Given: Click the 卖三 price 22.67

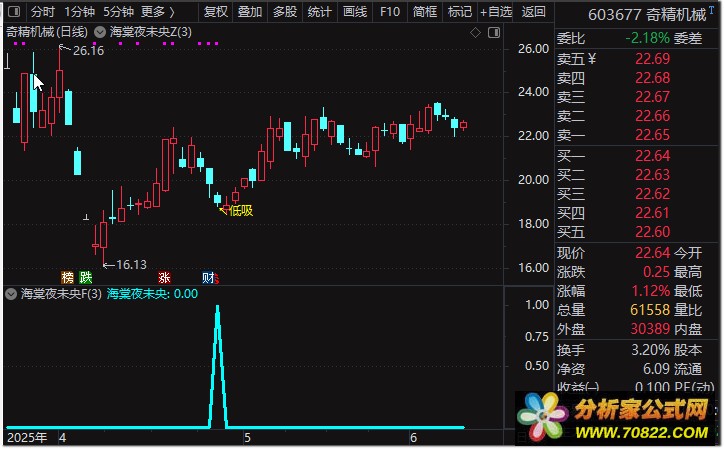Looking at the screenshot, I should point(652,97).
